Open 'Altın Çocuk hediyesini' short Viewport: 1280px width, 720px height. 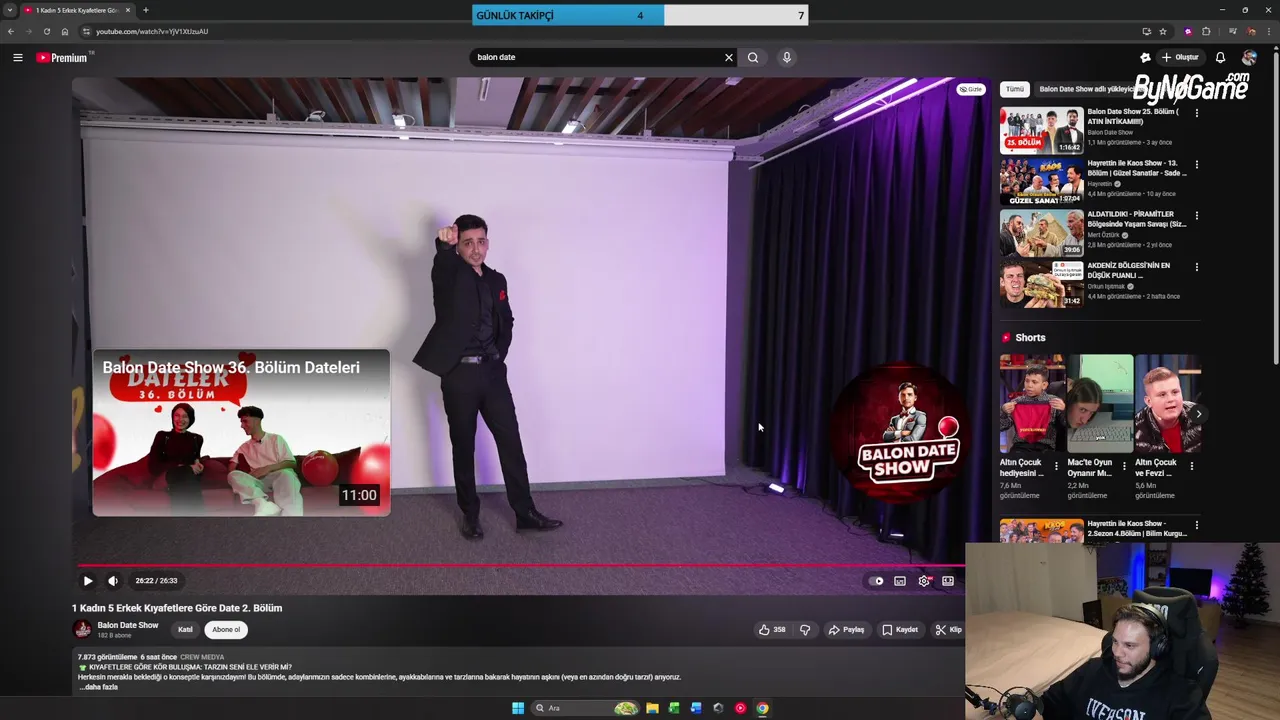pos(1032,403)
